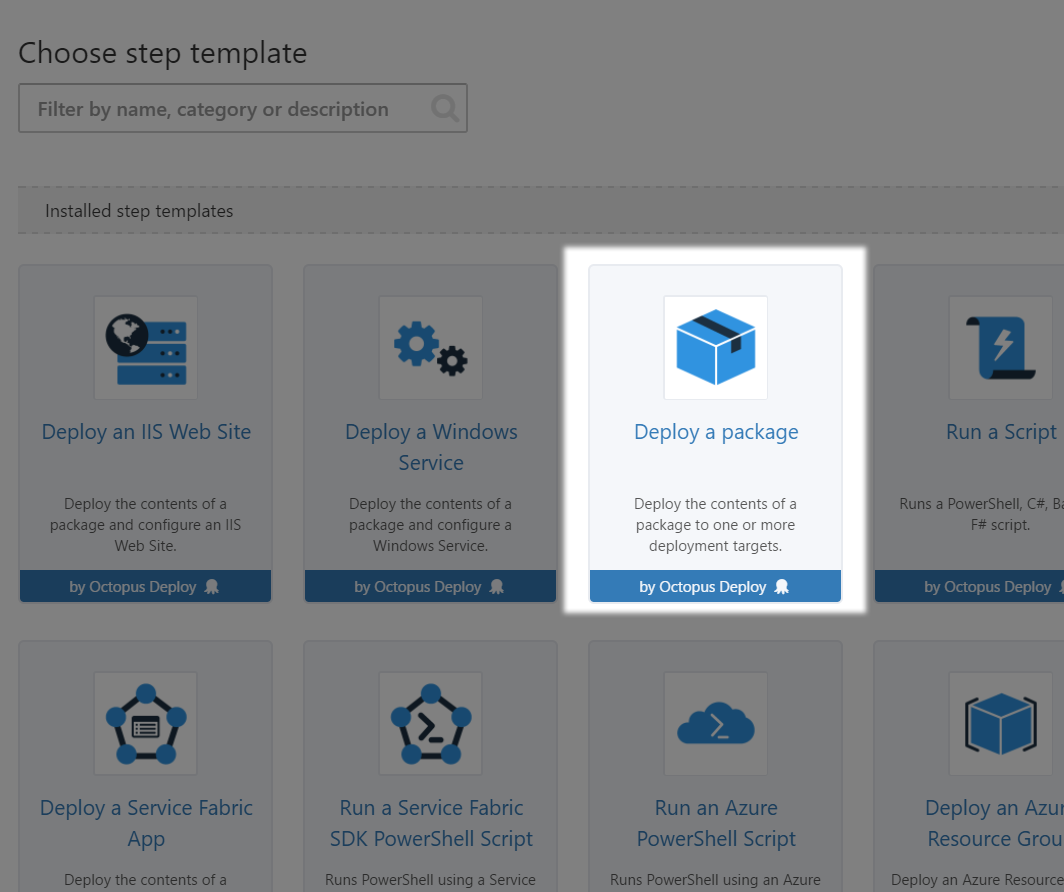This screenshot has width=1064, height=892.
Task: Click the search magnifier in the filter box
Action: [444, 108]
